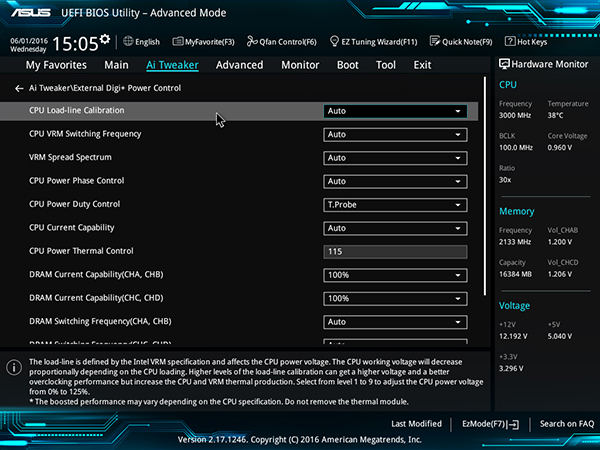Select CPU Power Duty Control label
Viewport: 600px width, 450px height.
pos(75,204)
